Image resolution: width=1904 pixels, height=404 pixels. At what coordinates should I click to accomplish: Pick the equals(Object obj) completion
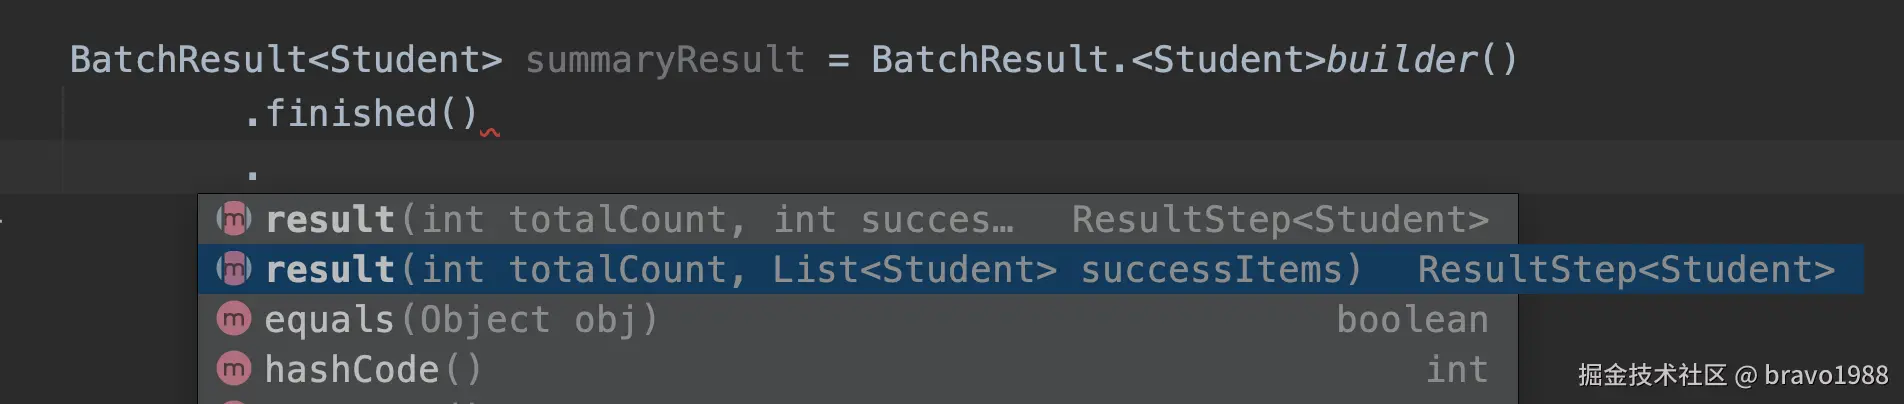(x=460, y=319)
